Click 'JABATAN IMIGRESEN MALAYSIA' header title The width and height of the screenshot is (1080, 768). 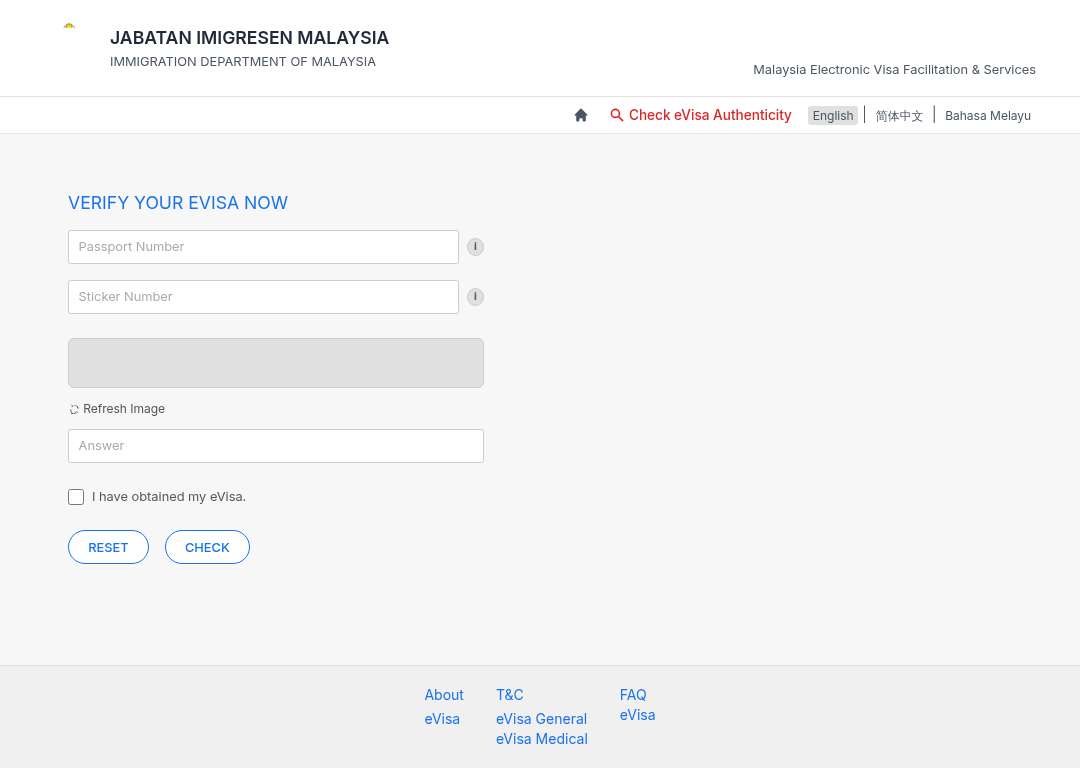249,37
